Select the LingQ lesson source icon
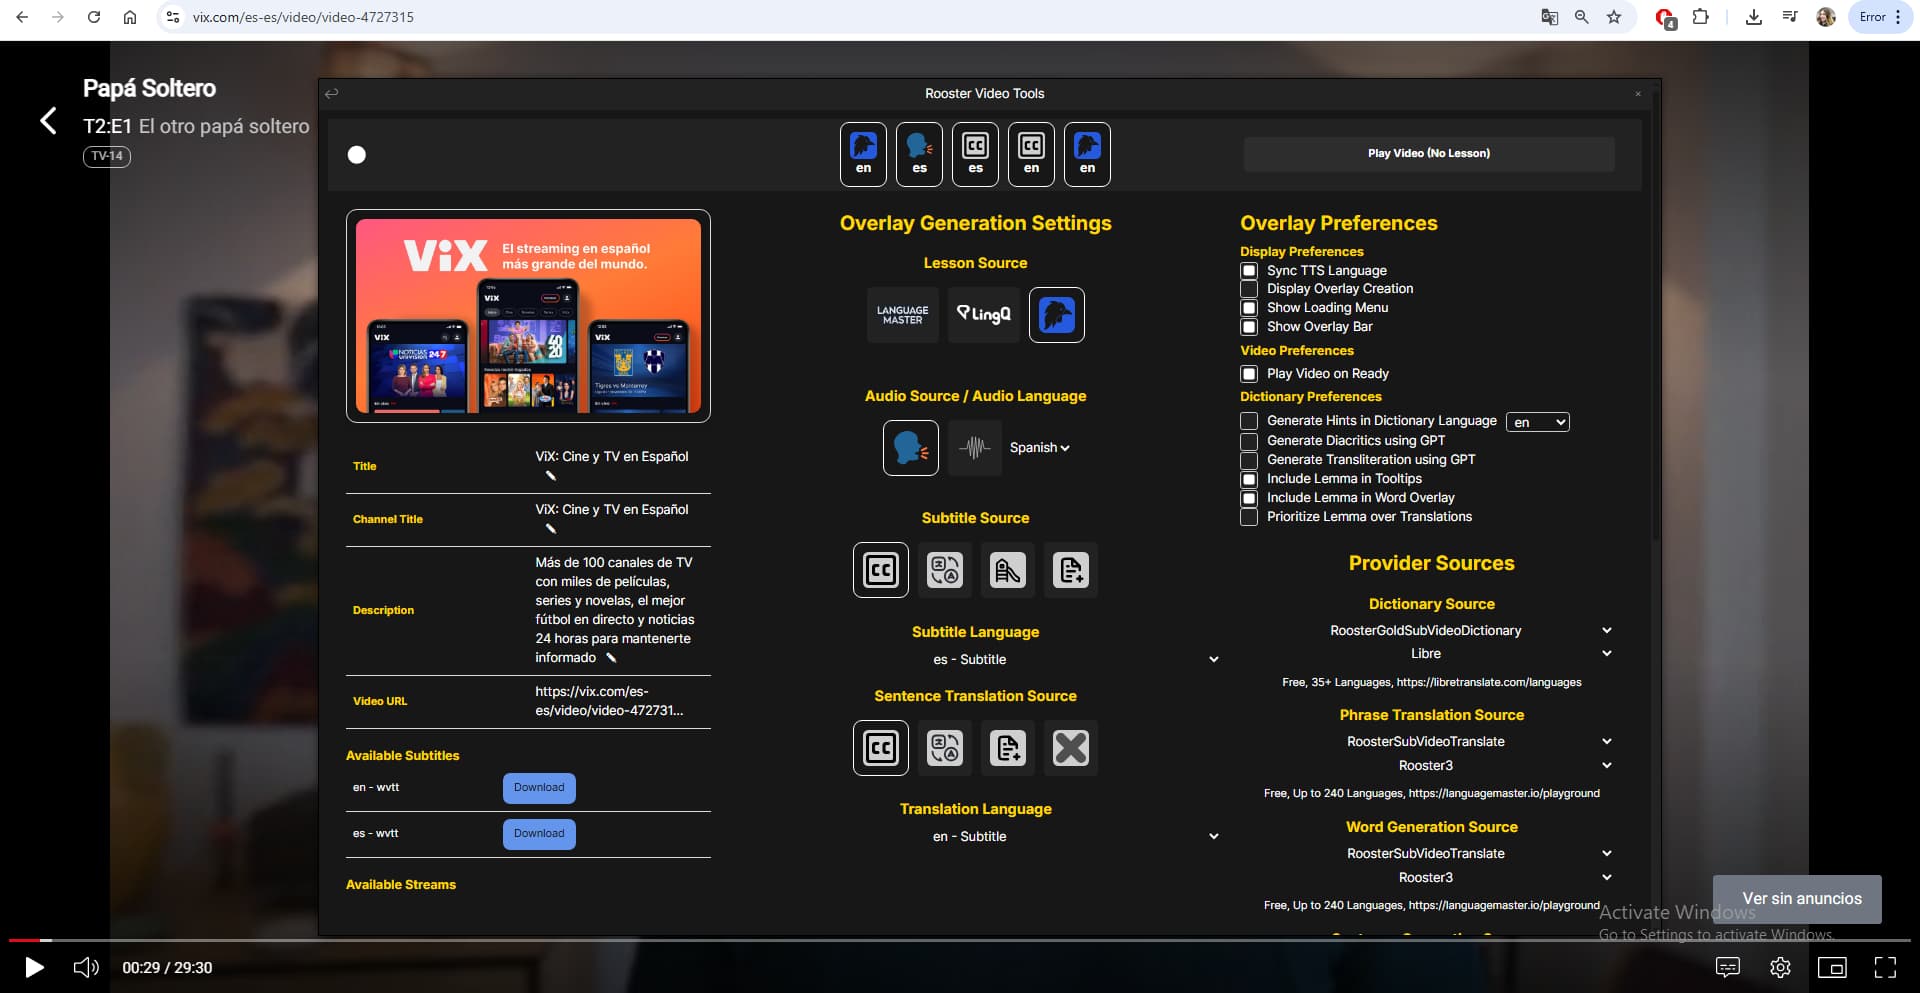This screenshot has width=1920, height=993. [983, 315]
